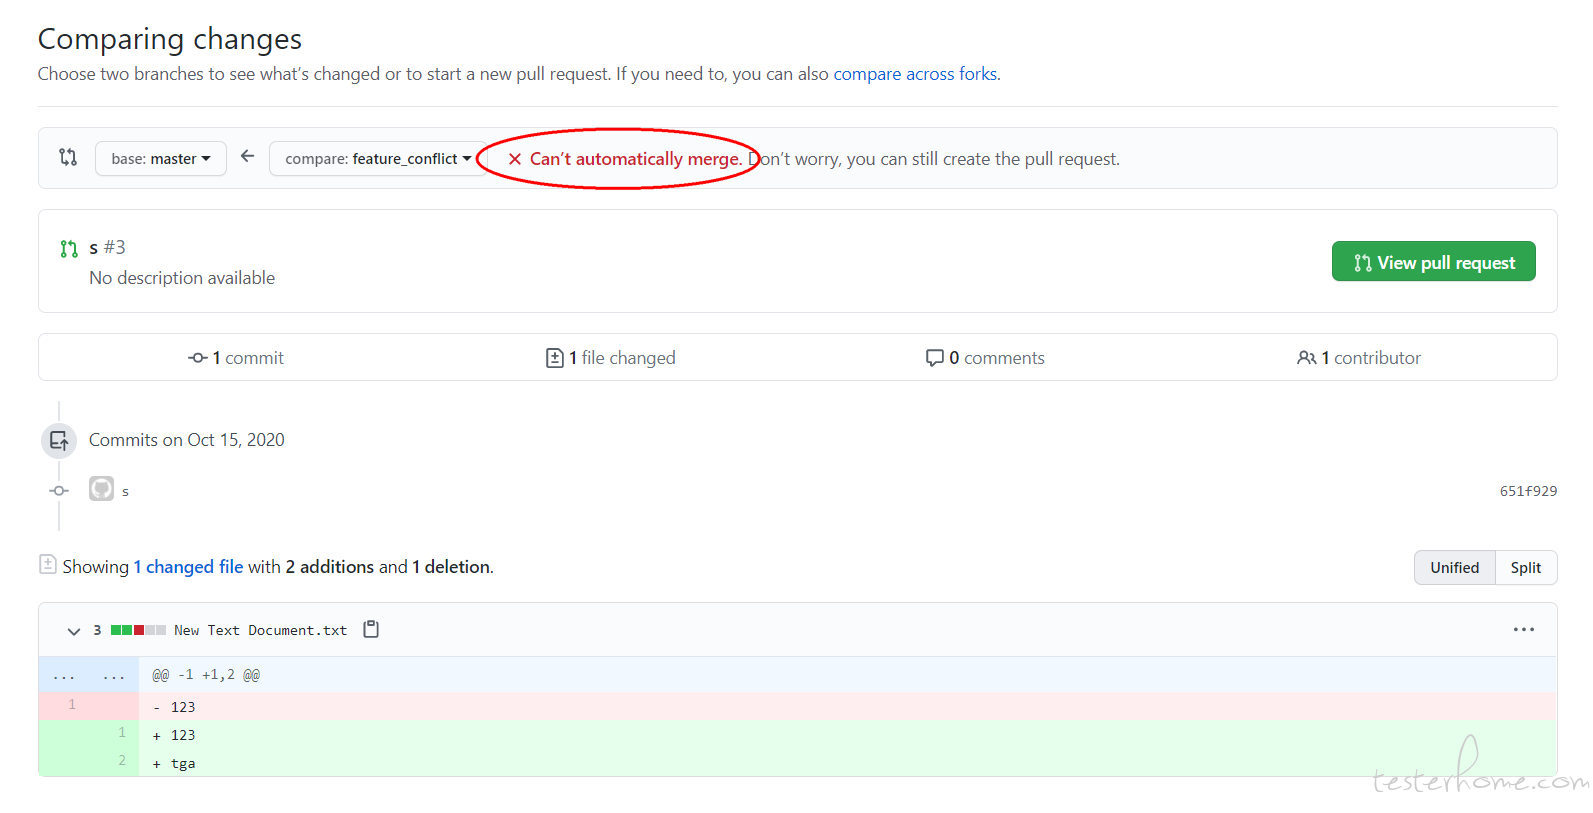Click the people icon beside 1 contributor
The image size is (1593, 813).
pyautogui.click(x=1306, y=358)
